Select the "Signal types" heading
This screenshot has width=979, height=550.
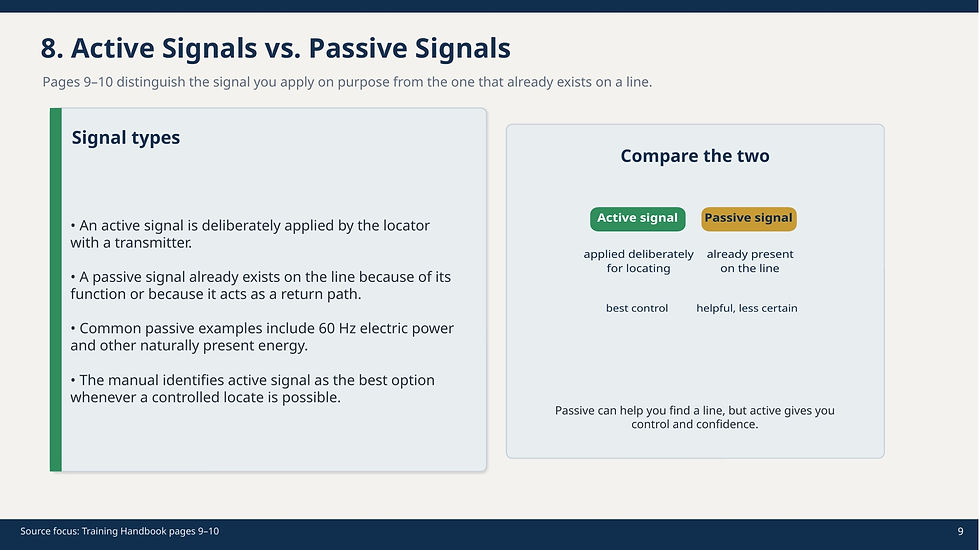pyautogui.click(x=126, y=138)
